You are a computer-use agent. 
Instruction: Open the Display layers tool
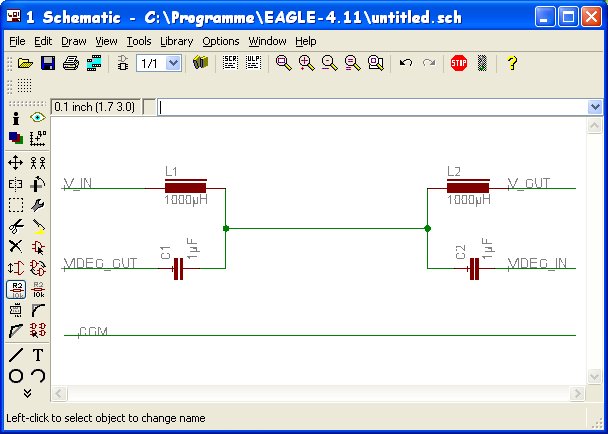point(16,138)
